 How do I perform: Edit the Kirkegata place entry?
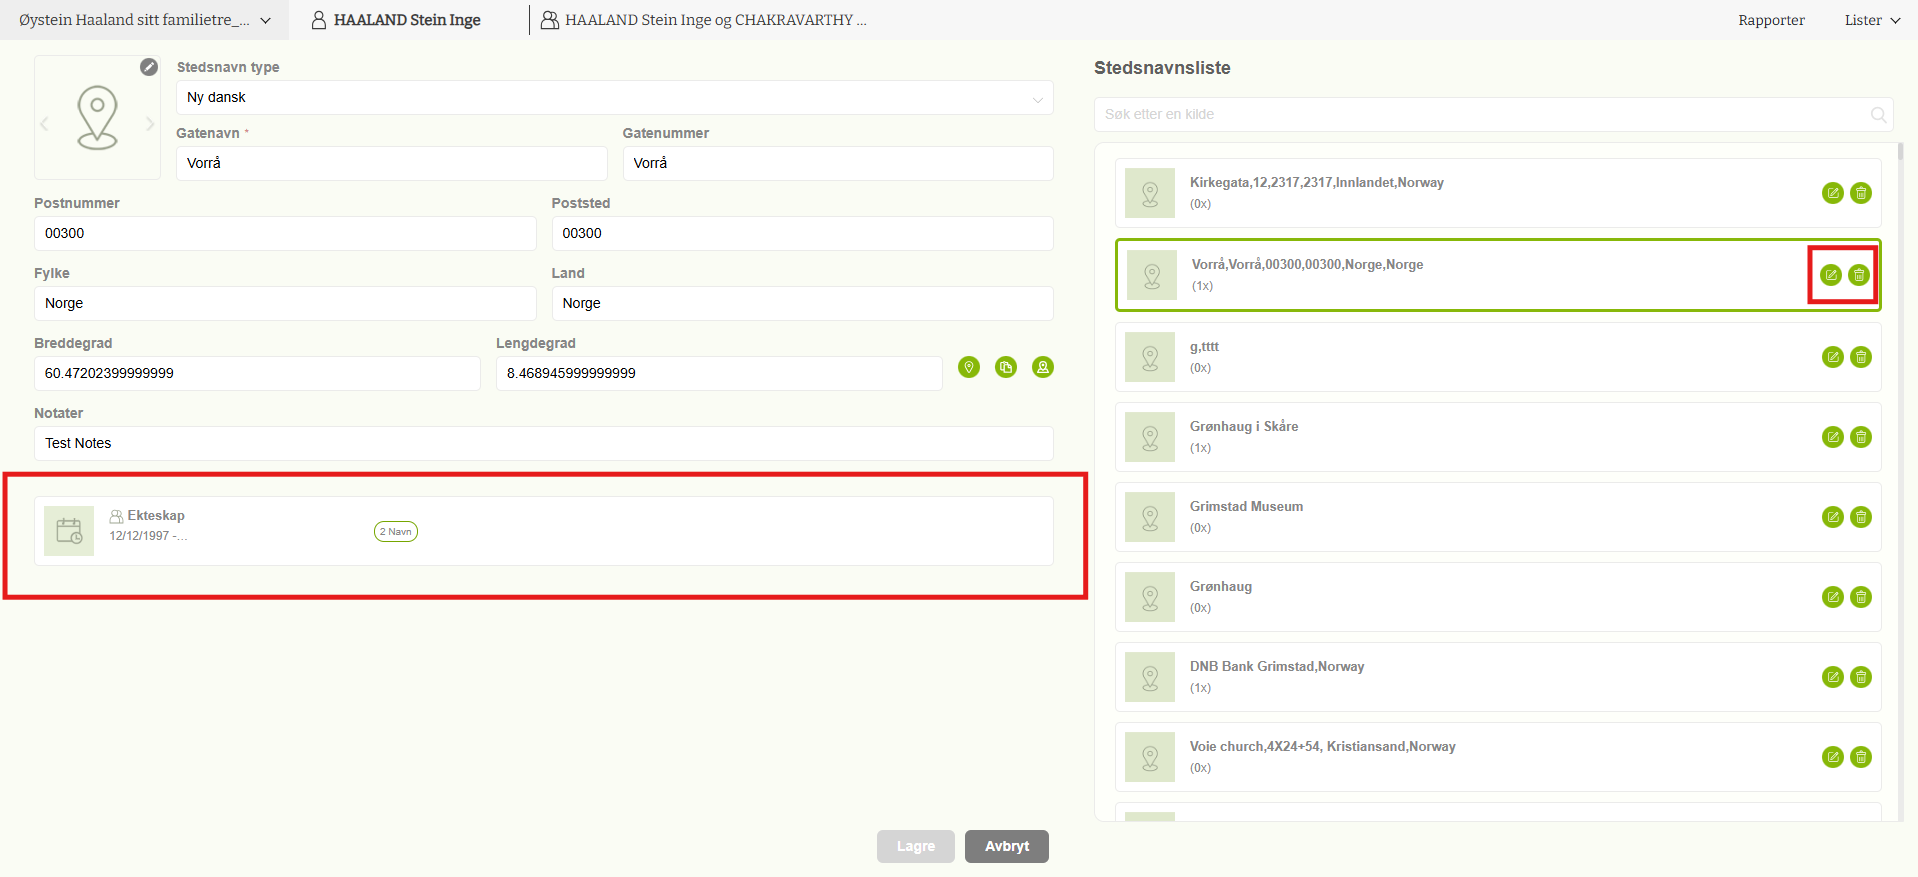pyautogui.click(x=1832, y=193)
